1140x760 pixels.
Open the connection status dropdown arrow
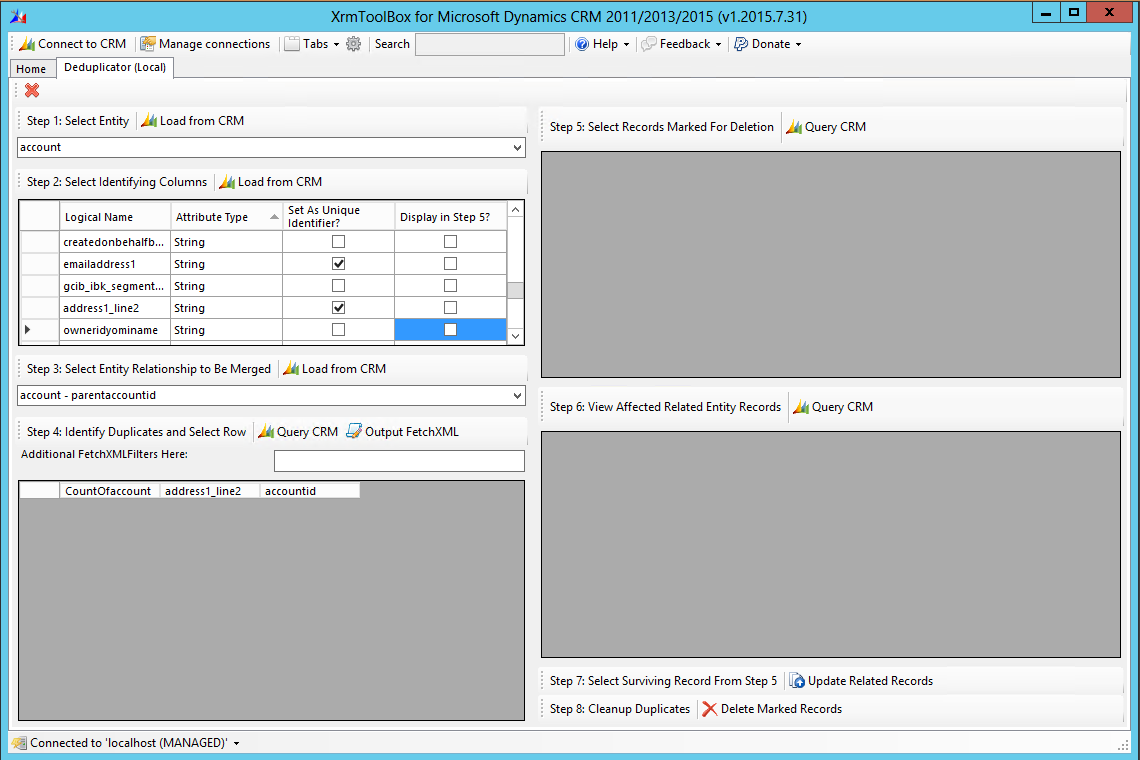coord(236,743)
